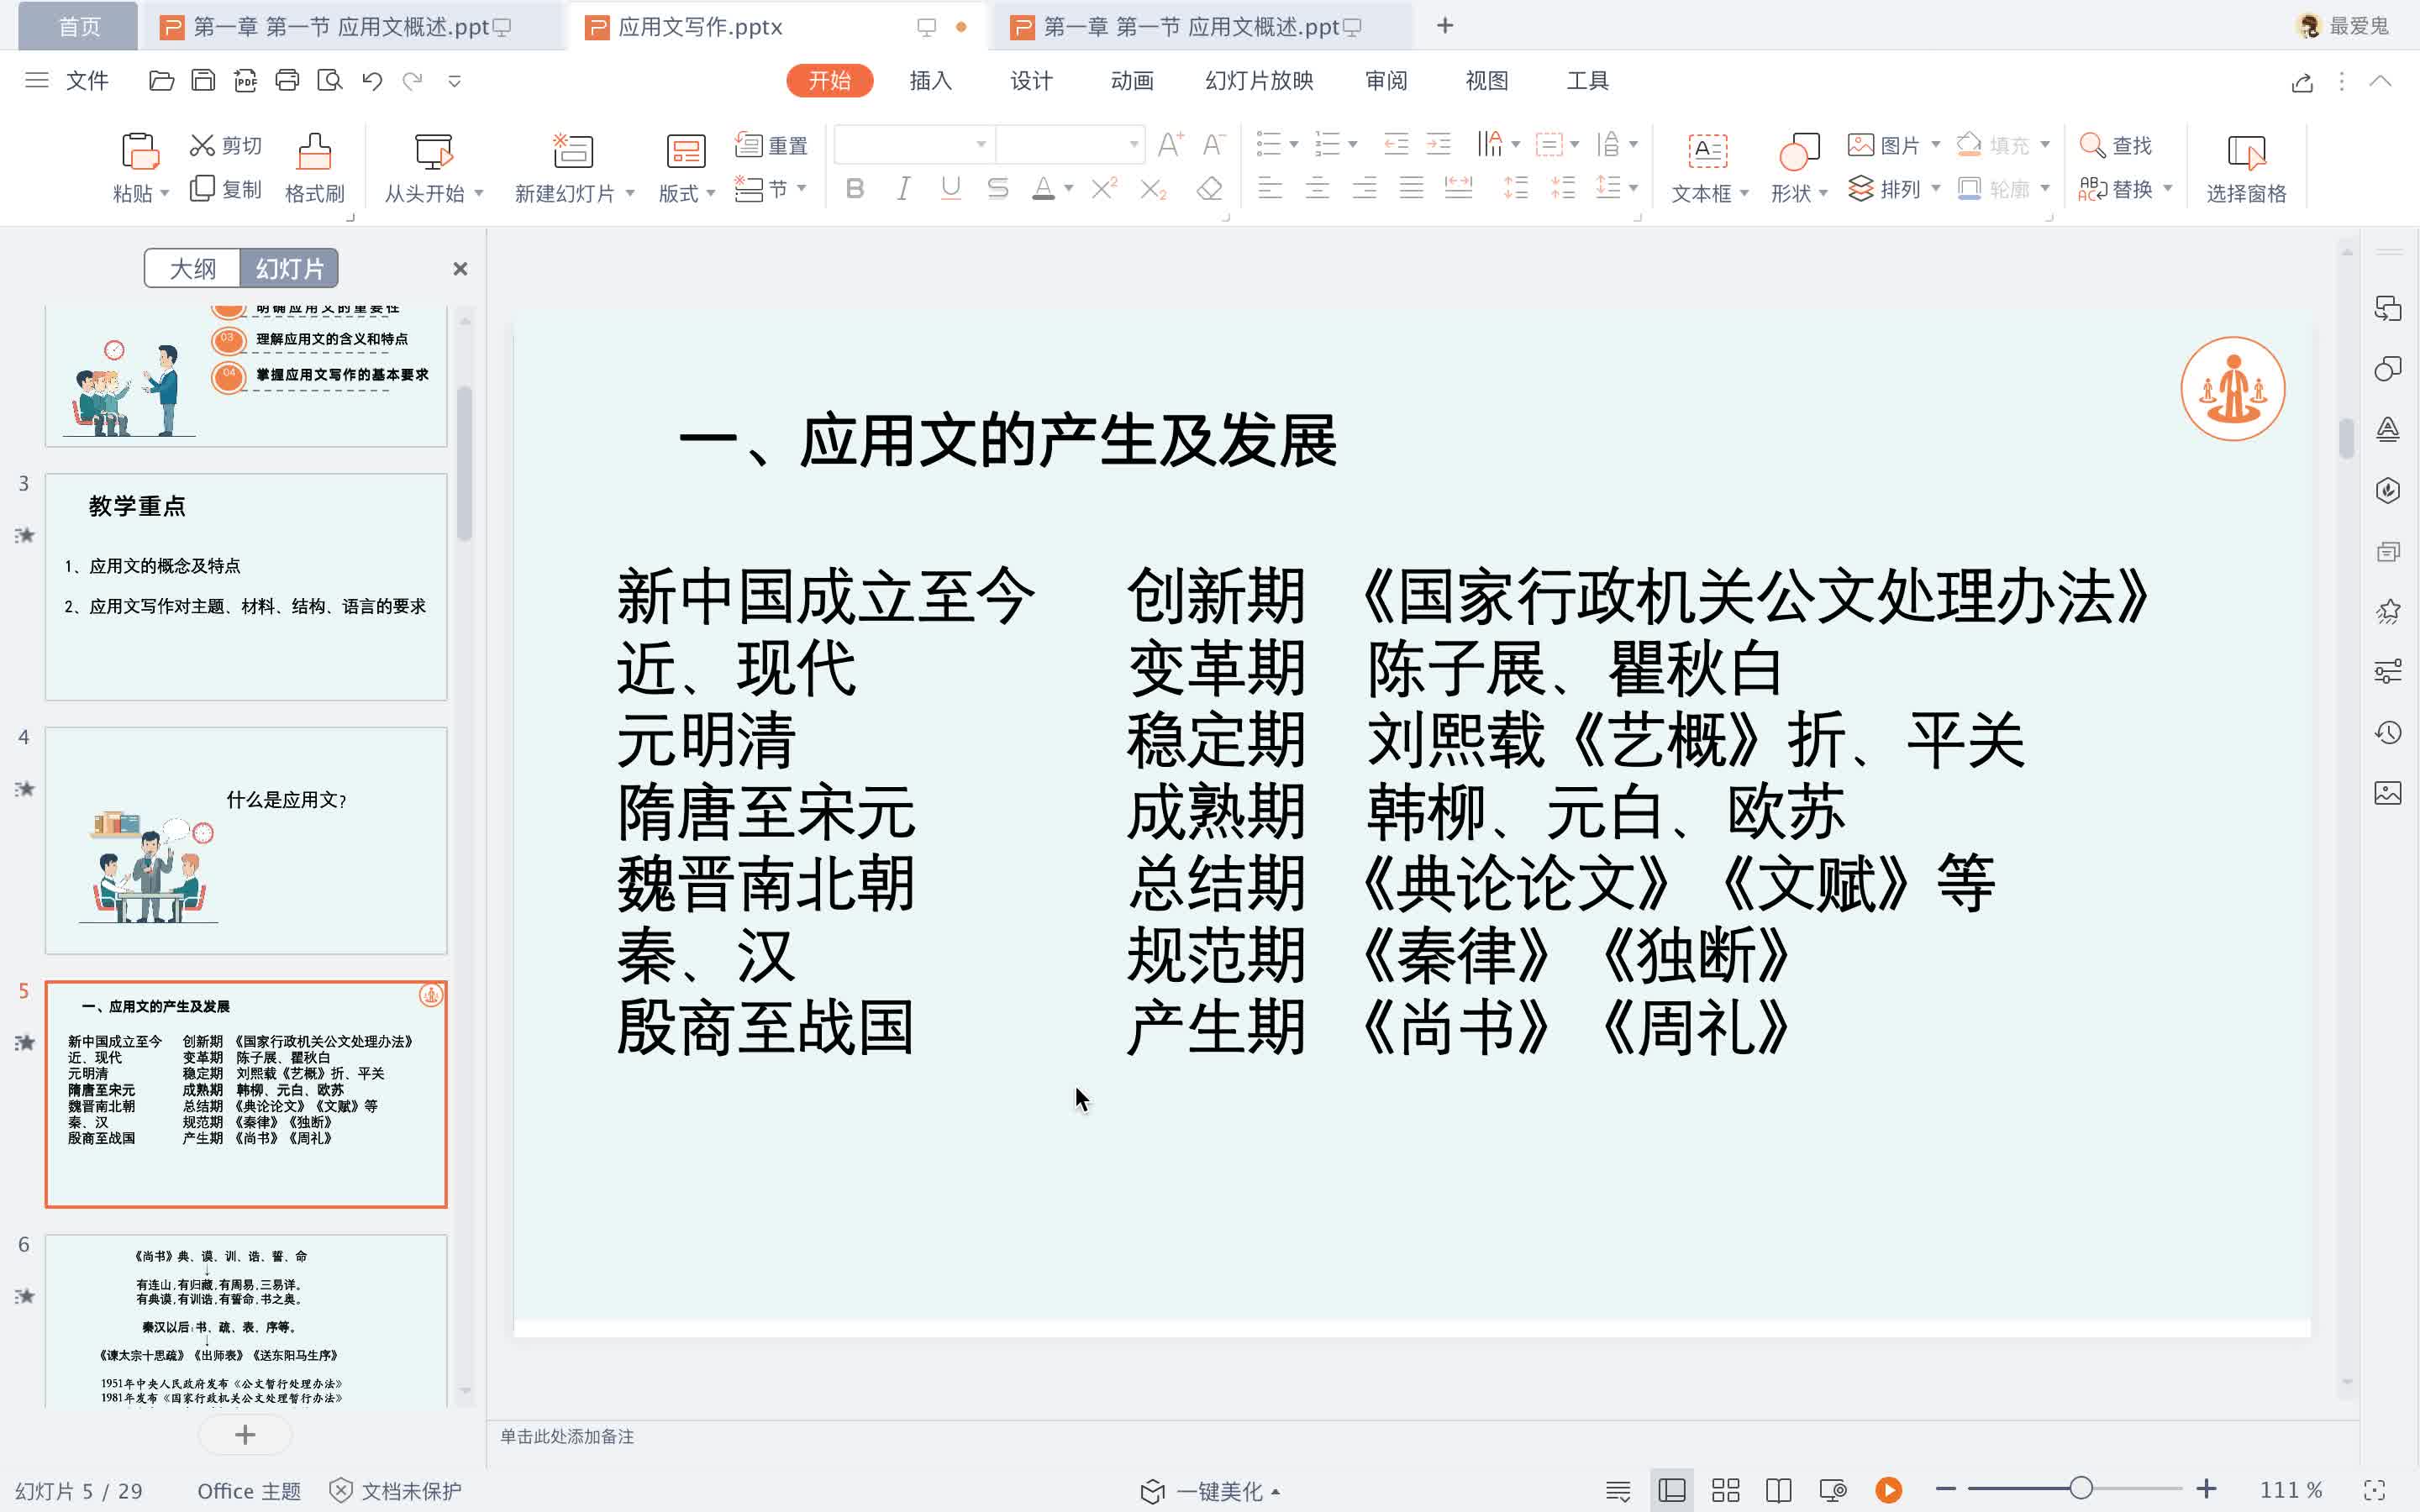Select slide 4 thumbnail 什么是应用文
Image resolution: width=2420 pixels, height=1512 pixels.
(246, 840)
